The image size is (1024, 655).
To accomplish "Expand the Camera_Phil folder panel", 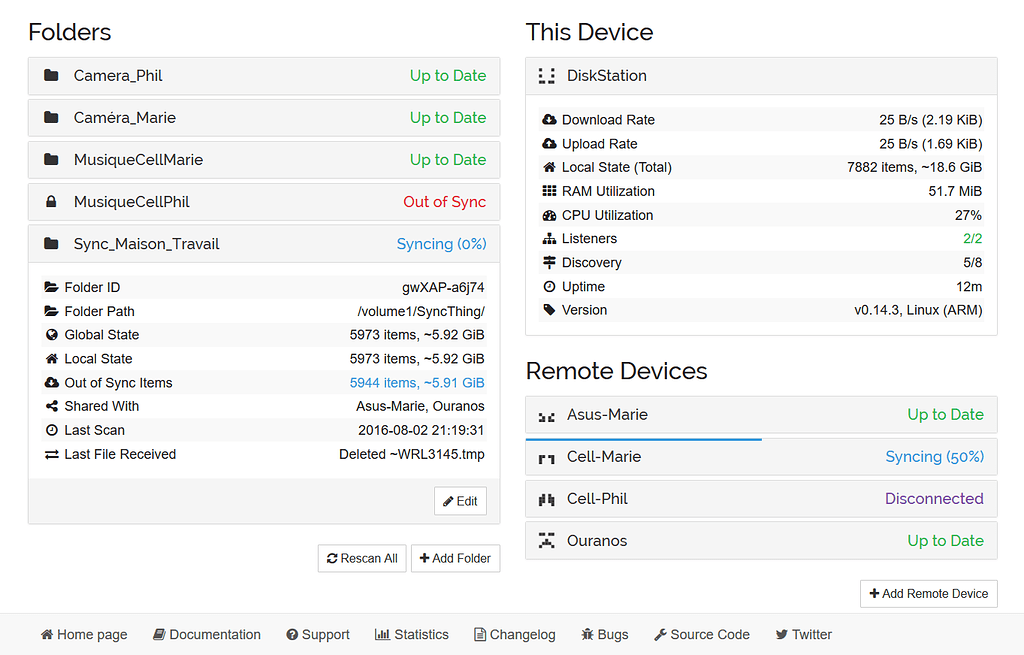I will pyautogui.click(x=264, y=76).
